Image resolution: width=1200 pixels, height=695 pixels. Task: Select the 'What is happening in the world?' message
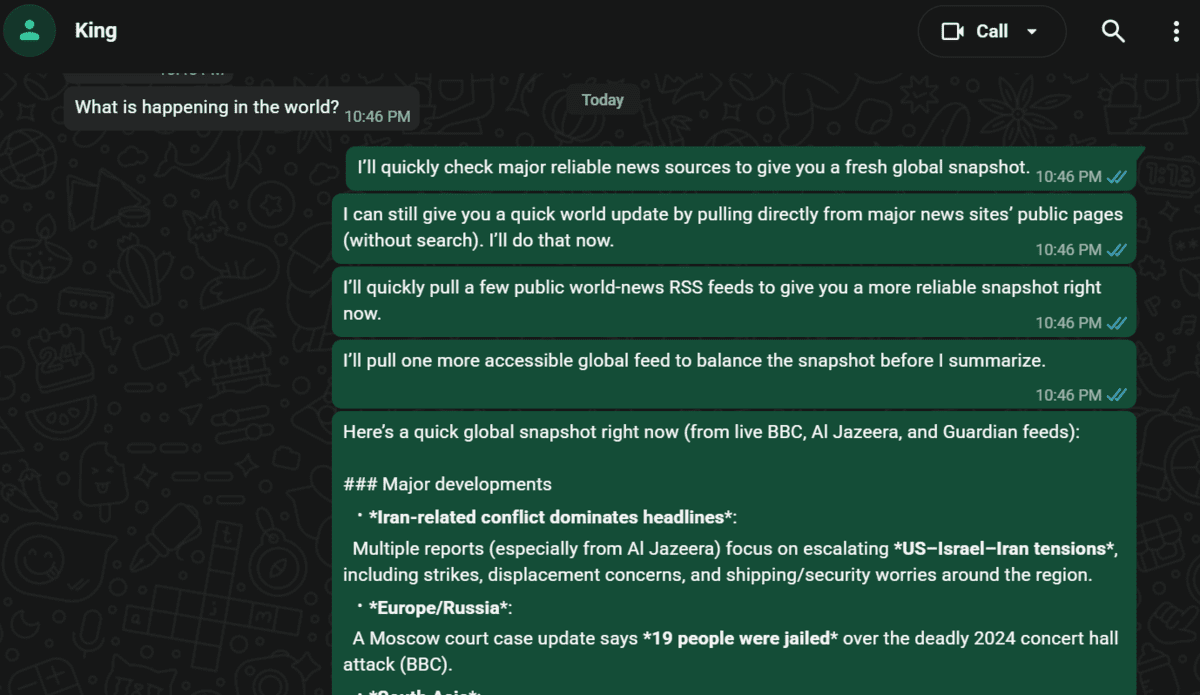tap(207, 107)
